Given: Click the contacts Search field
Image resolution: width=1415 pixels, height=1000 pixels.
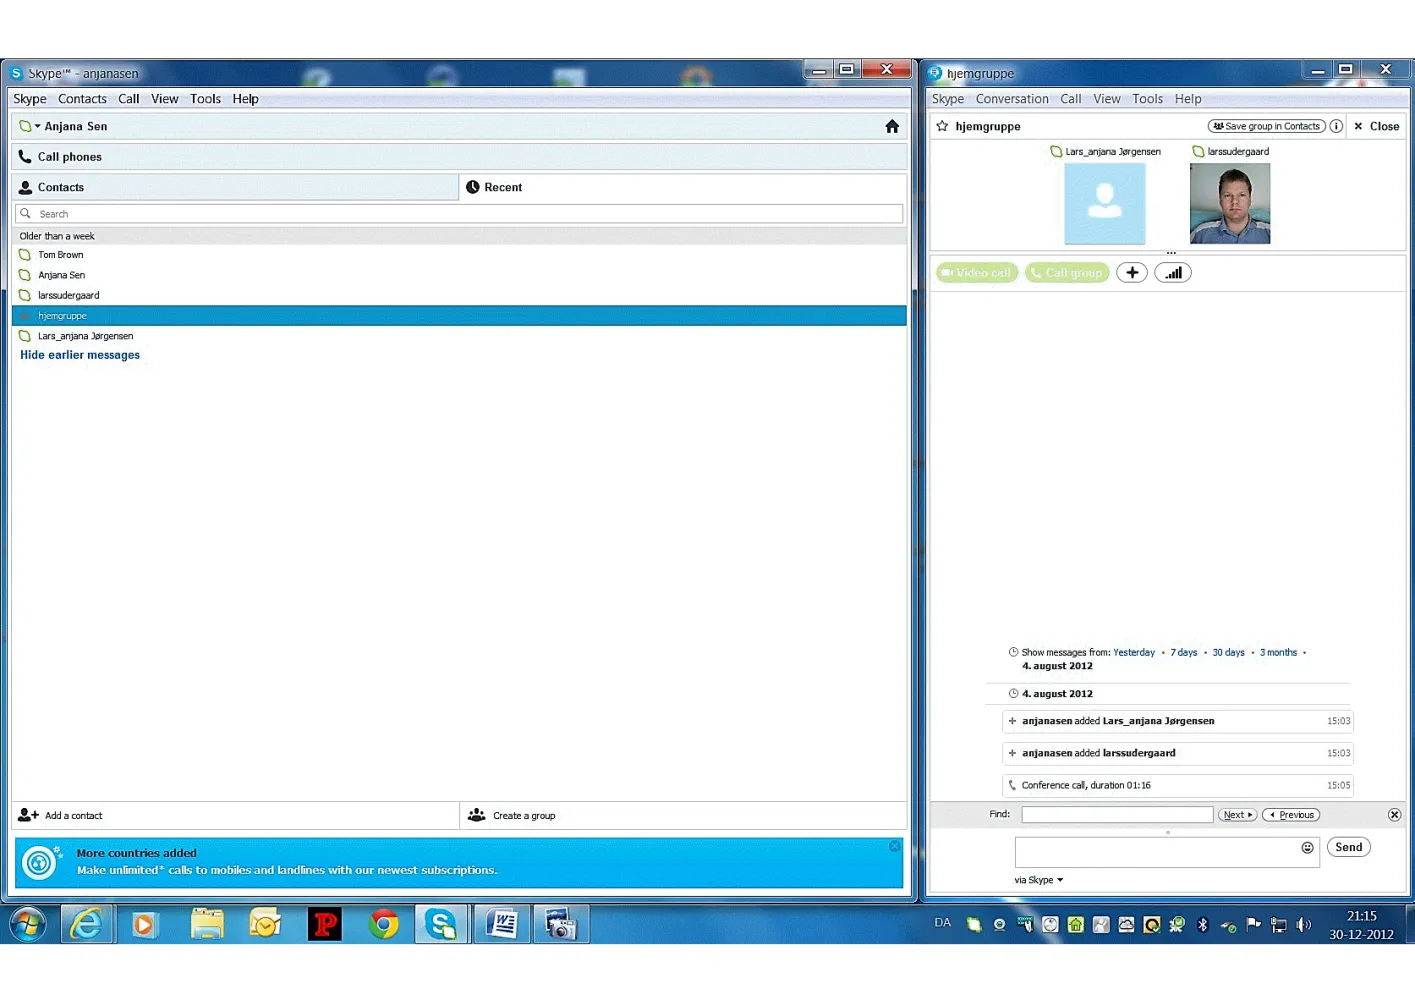Looking at the screenshot, I should pos(460,214).
